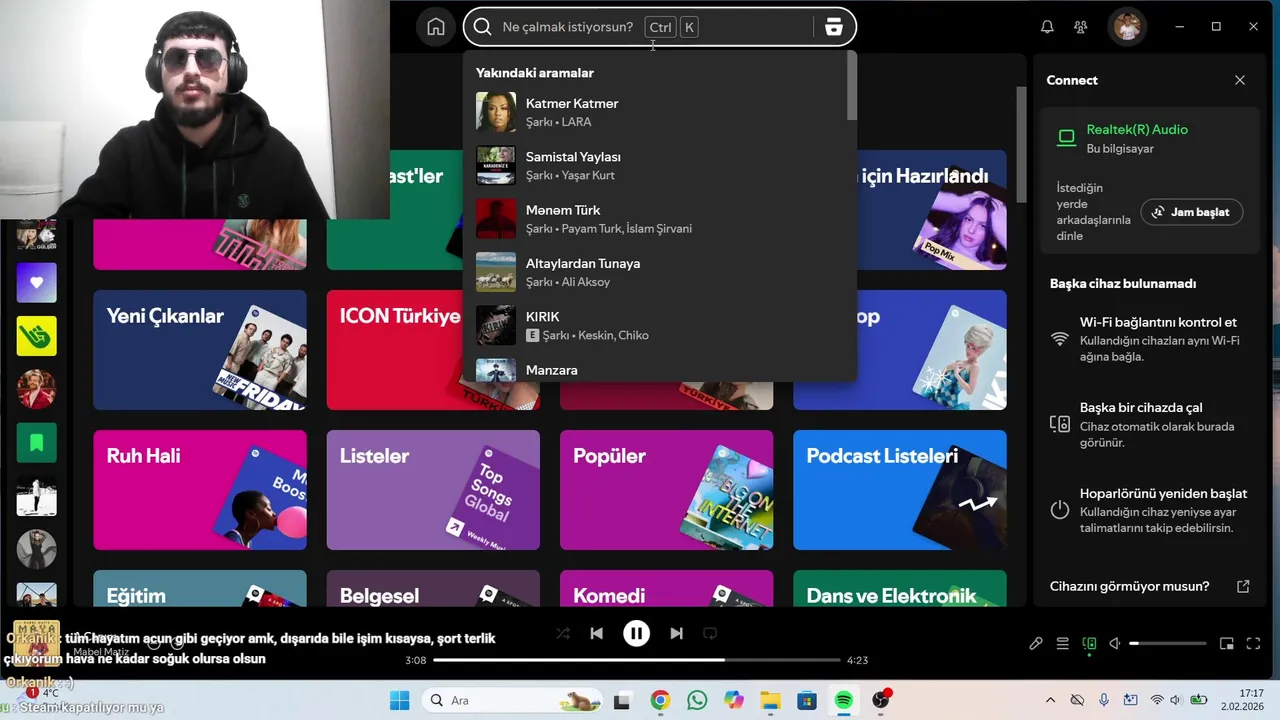This screenshot has height=720, width=1280.
Task: Open Copilot from taskbar
Action: tap(734, 700)
